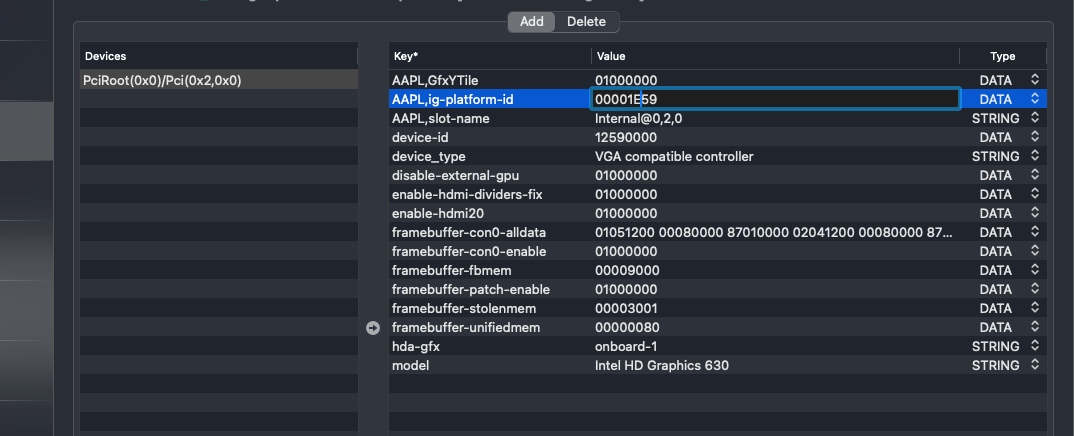The width and height of the screenshot is (1074, 436).
Task: Select the disable-external-gpu key
Action: [x=455, y=175]
